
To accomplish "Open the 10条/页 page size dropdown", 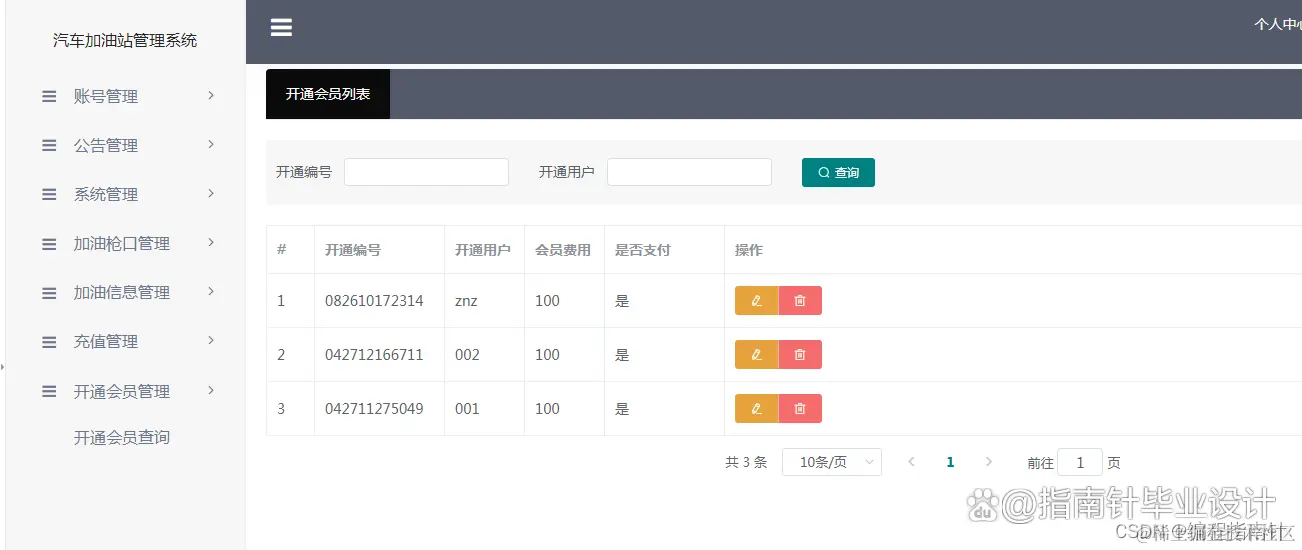I will tap(832, 462).
